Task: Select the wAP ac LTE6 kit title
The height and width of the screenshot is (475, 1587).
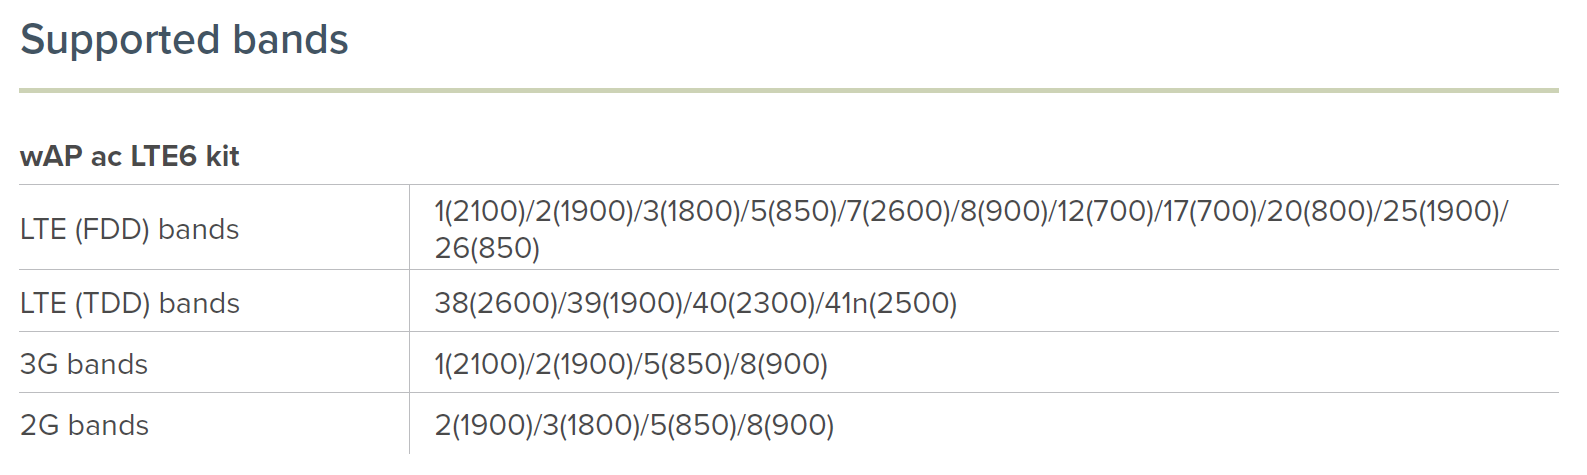Action: tap(130, 156)
